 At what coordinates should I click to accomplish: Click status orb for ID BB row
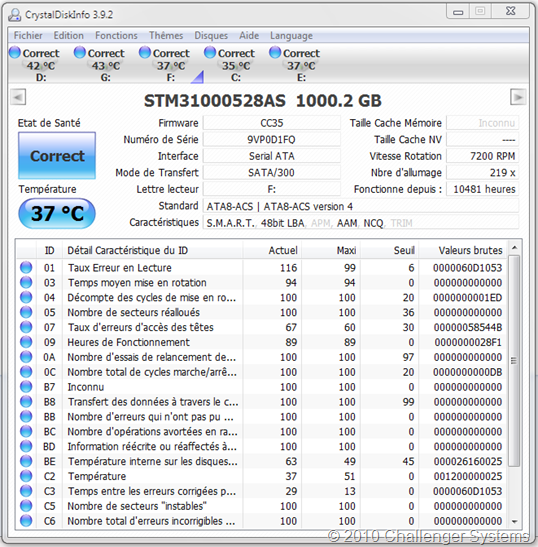click(x=26, y=417)
